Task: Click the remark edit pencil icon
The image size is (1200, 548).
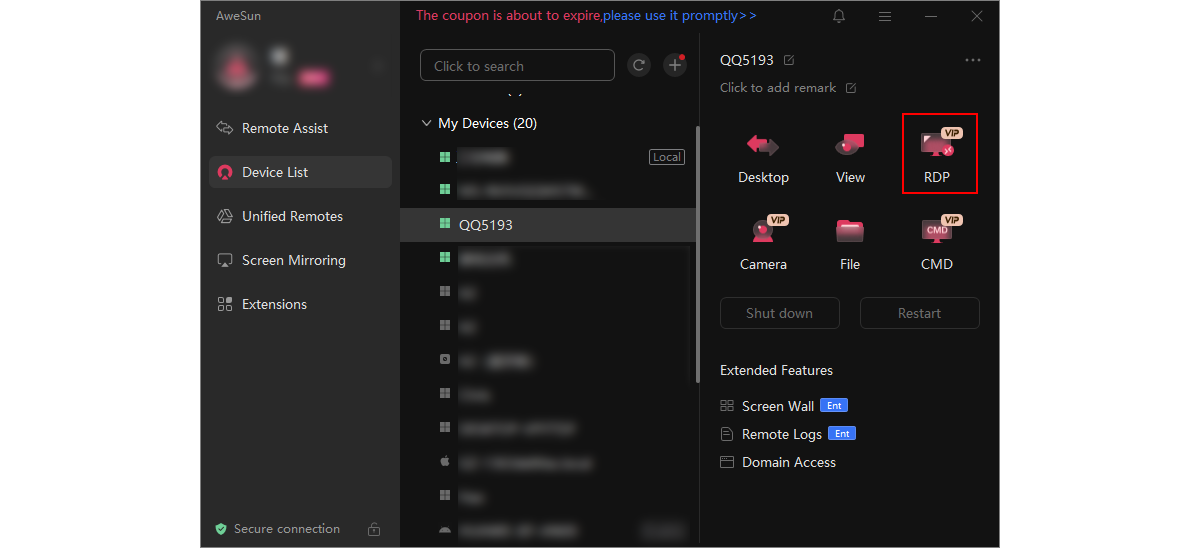Action: pyautogui.click(x=851, y=88)
